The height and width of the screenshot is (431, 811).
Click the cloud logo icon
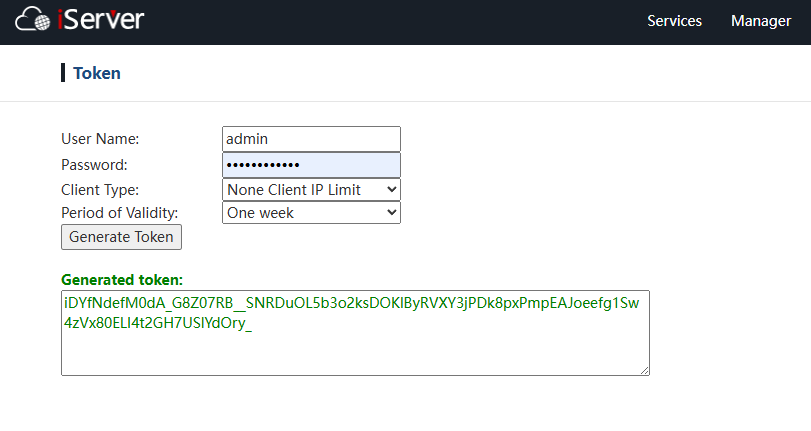tap(38, 20)
